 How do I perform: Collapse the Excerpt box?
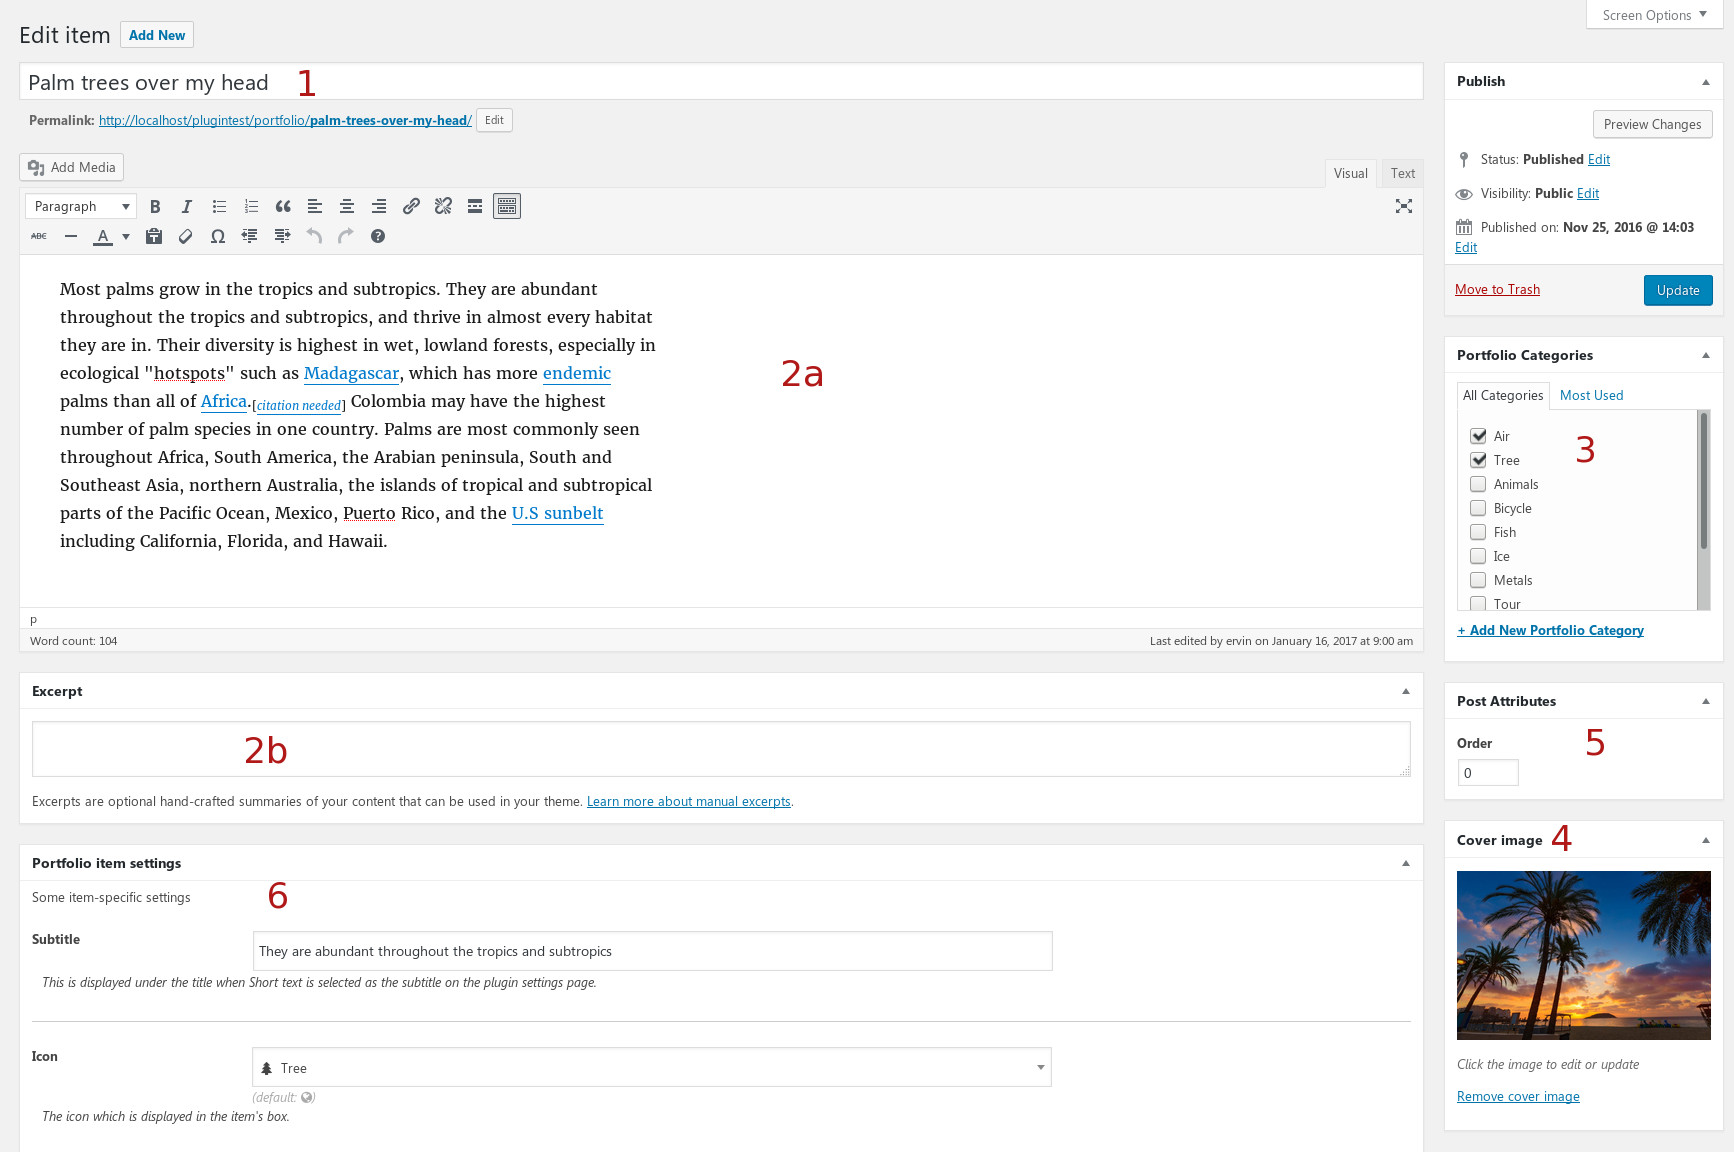click(1406, 692)
